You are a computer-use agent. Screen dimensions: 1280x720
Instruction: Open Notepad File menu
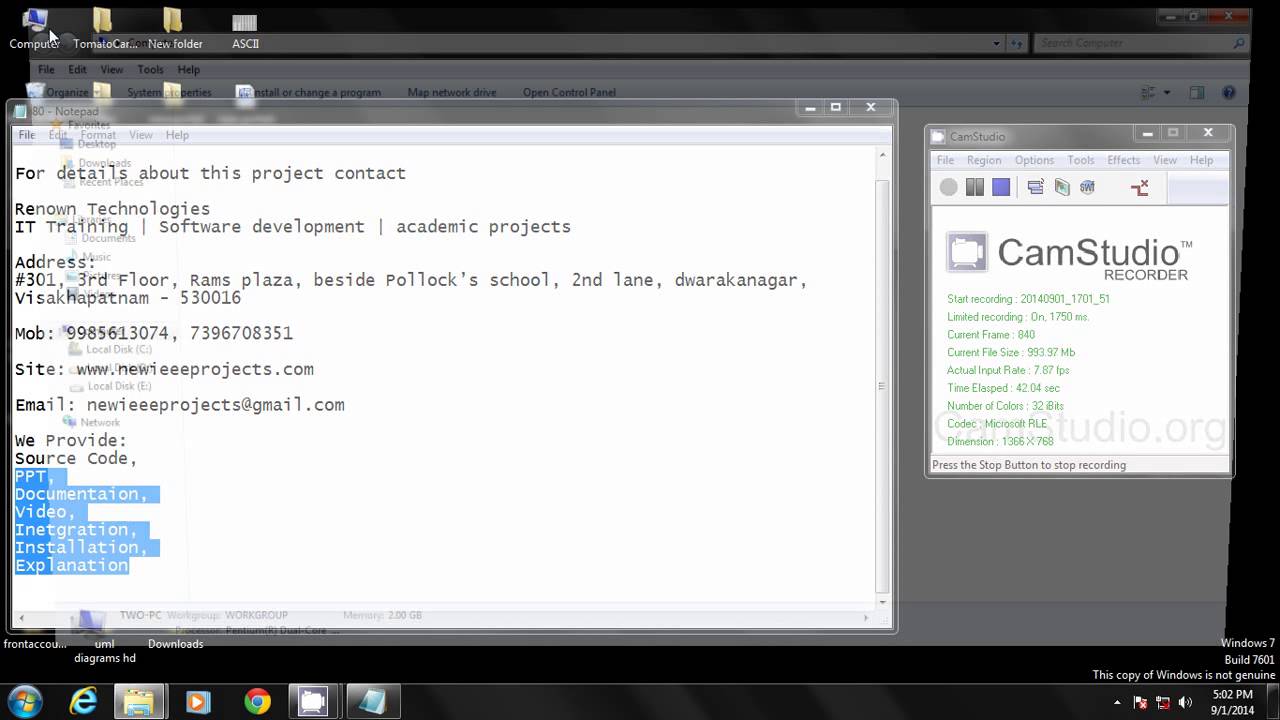[27, 135]
